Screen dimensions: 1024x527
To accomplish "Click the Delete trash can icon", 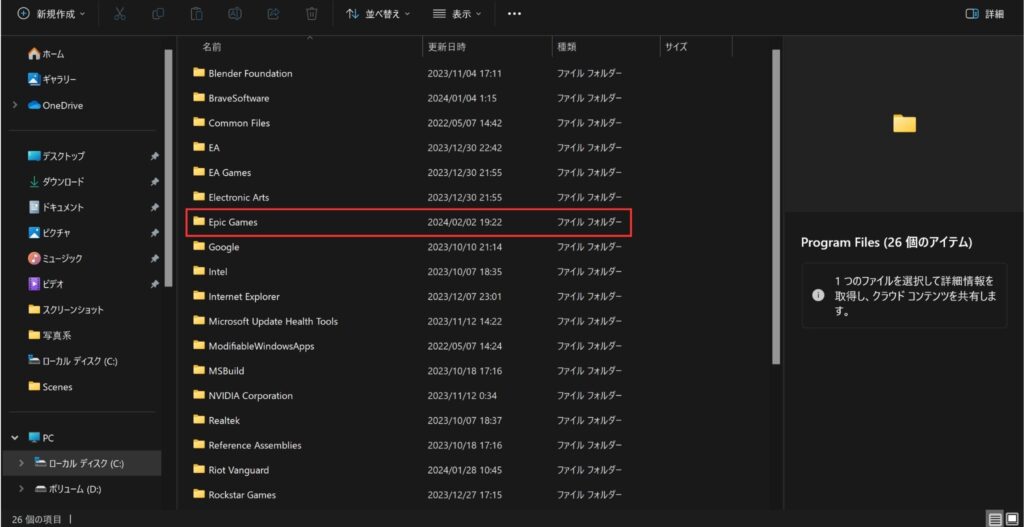I will pyautogui.click(x=312, y=14).
